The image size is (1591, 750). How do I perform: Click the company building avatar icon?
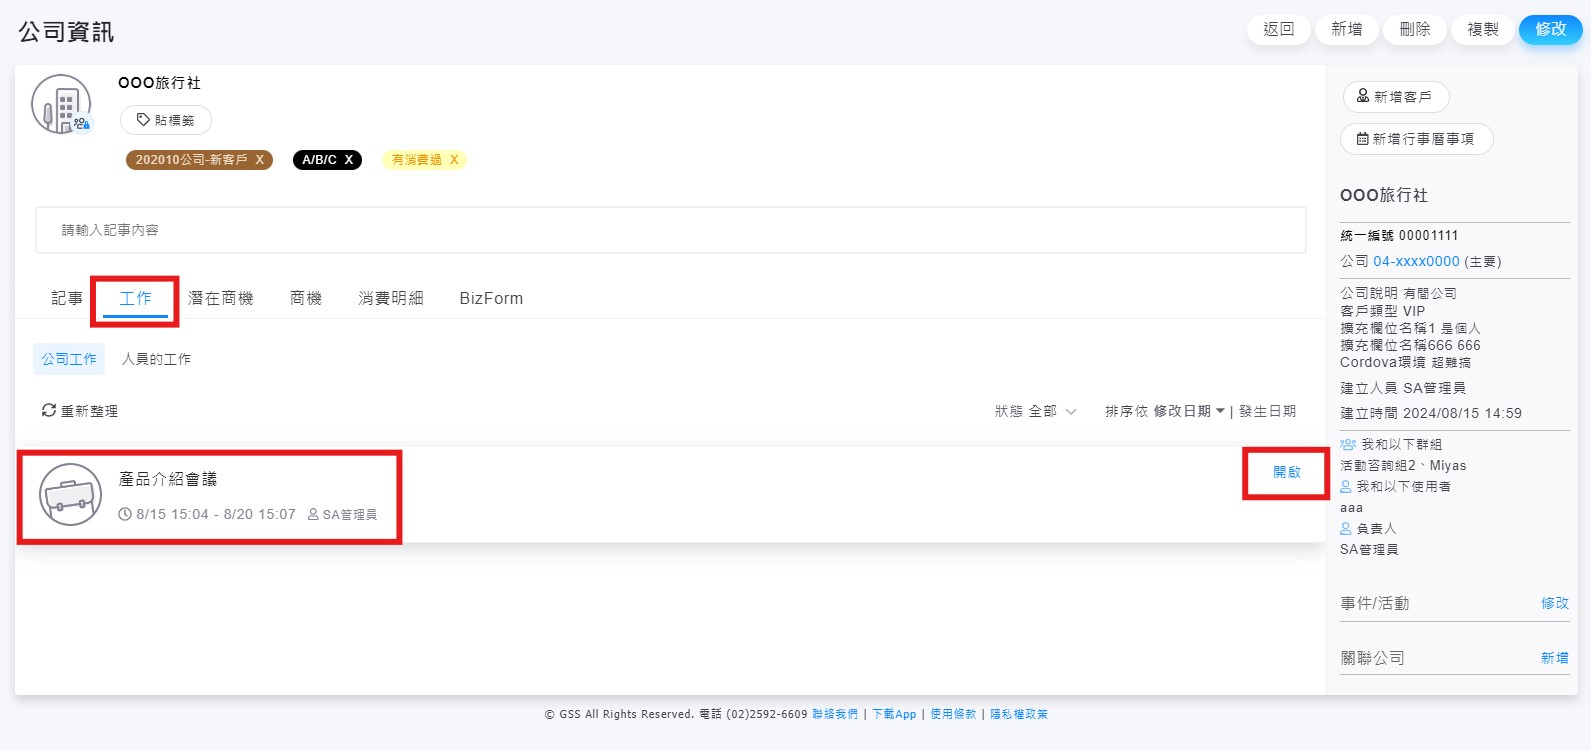click(61, 105)
